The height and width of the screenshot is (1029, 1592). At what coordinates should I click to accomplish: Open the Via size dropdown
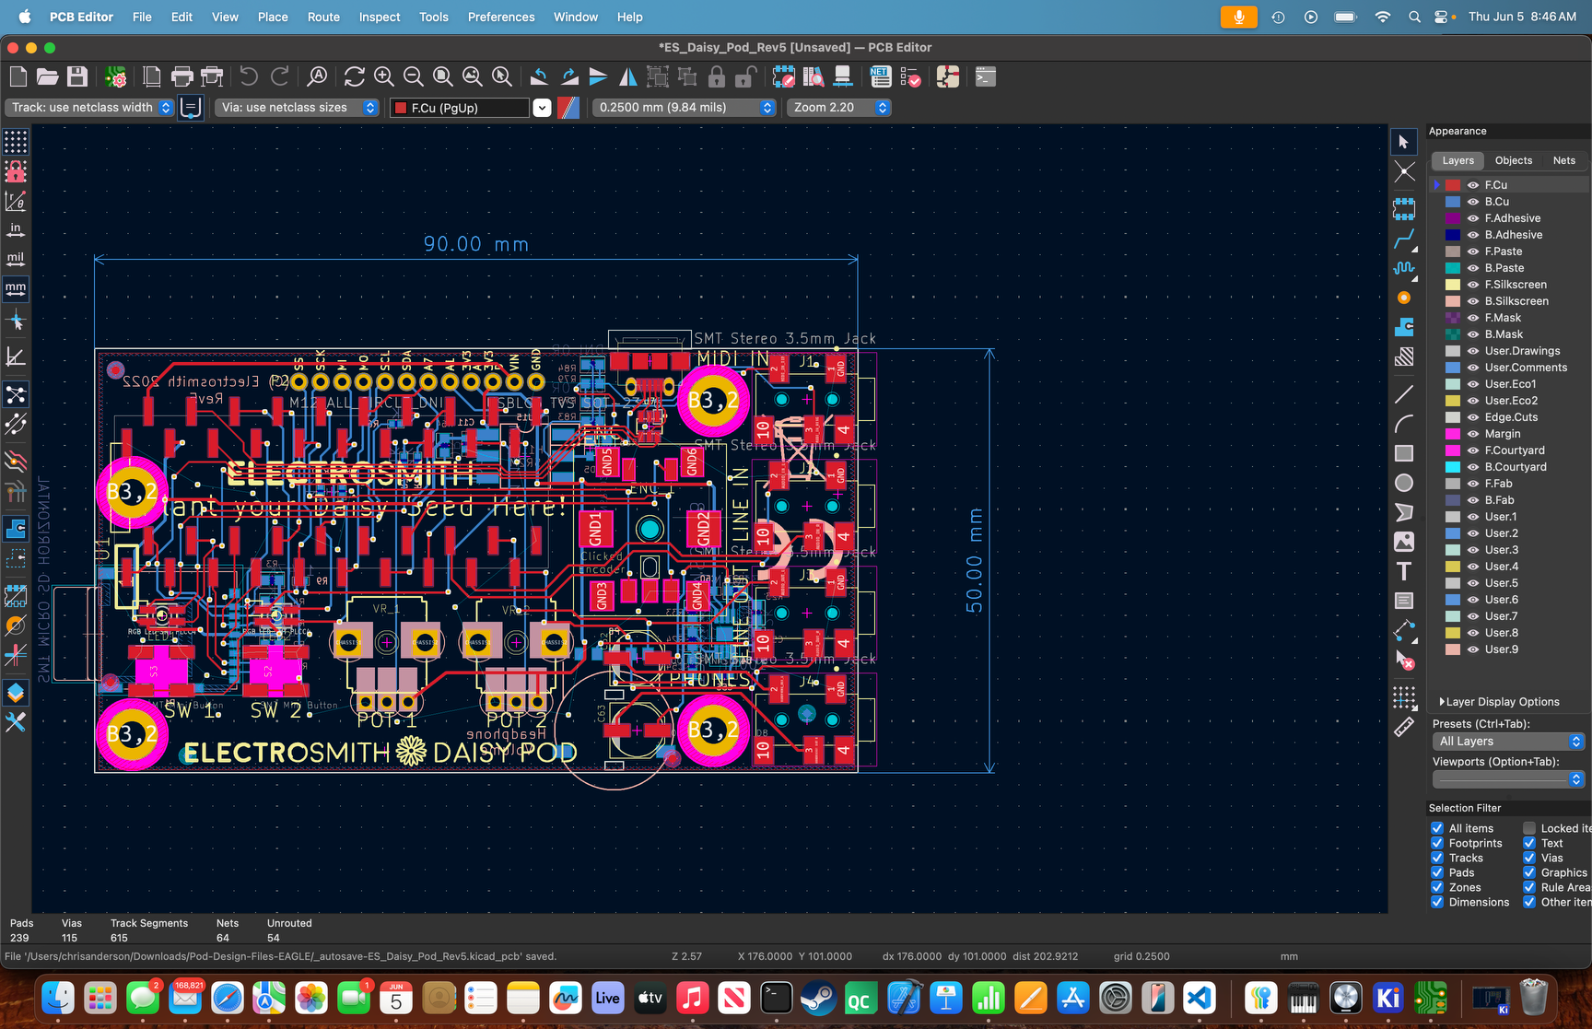click(298, 107)
